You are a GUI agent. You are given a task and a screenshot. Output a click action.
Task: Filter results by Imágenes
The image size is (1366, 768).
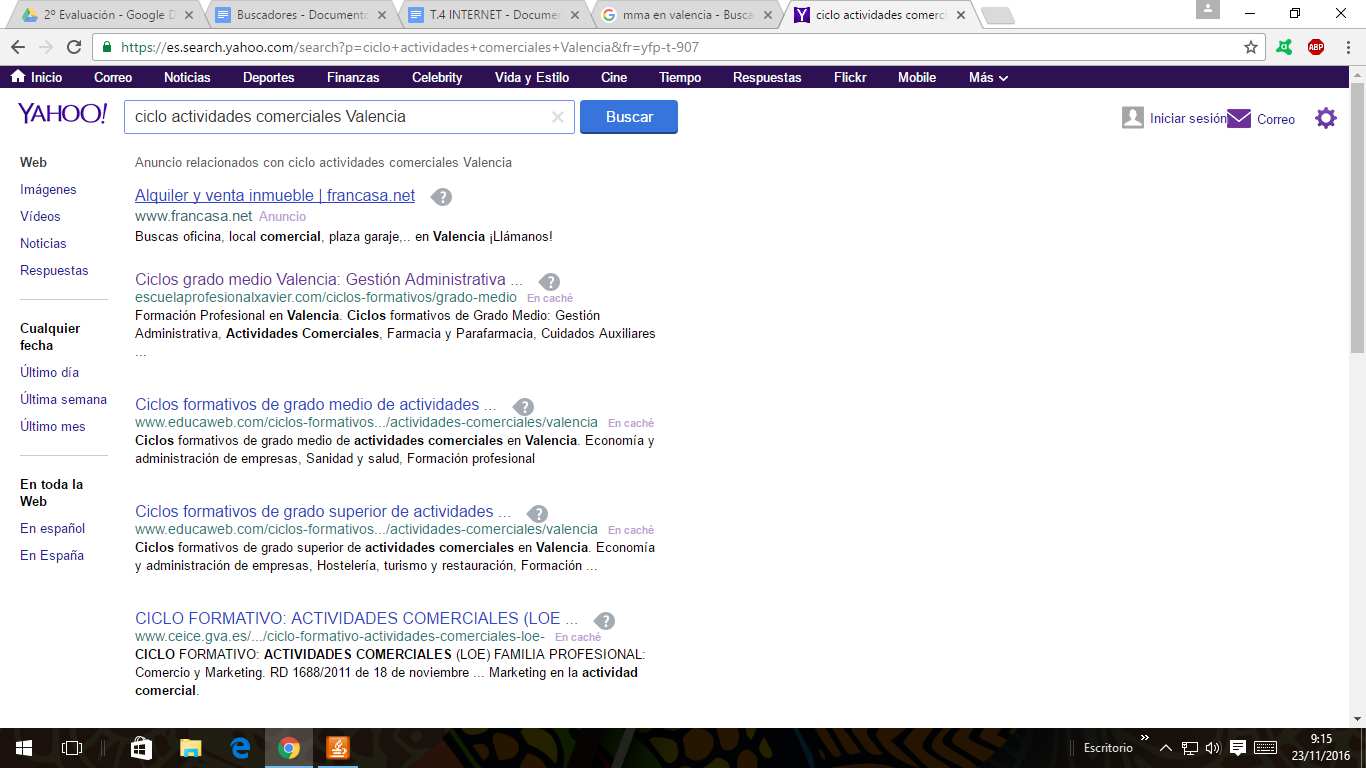pyautogui.click(x=48, y=190)
